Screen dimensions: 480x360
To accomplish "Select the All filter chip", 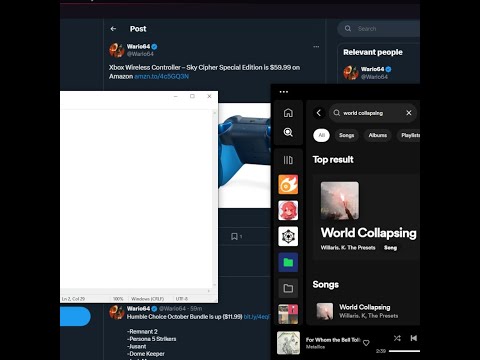I will [x=321, y=135].
